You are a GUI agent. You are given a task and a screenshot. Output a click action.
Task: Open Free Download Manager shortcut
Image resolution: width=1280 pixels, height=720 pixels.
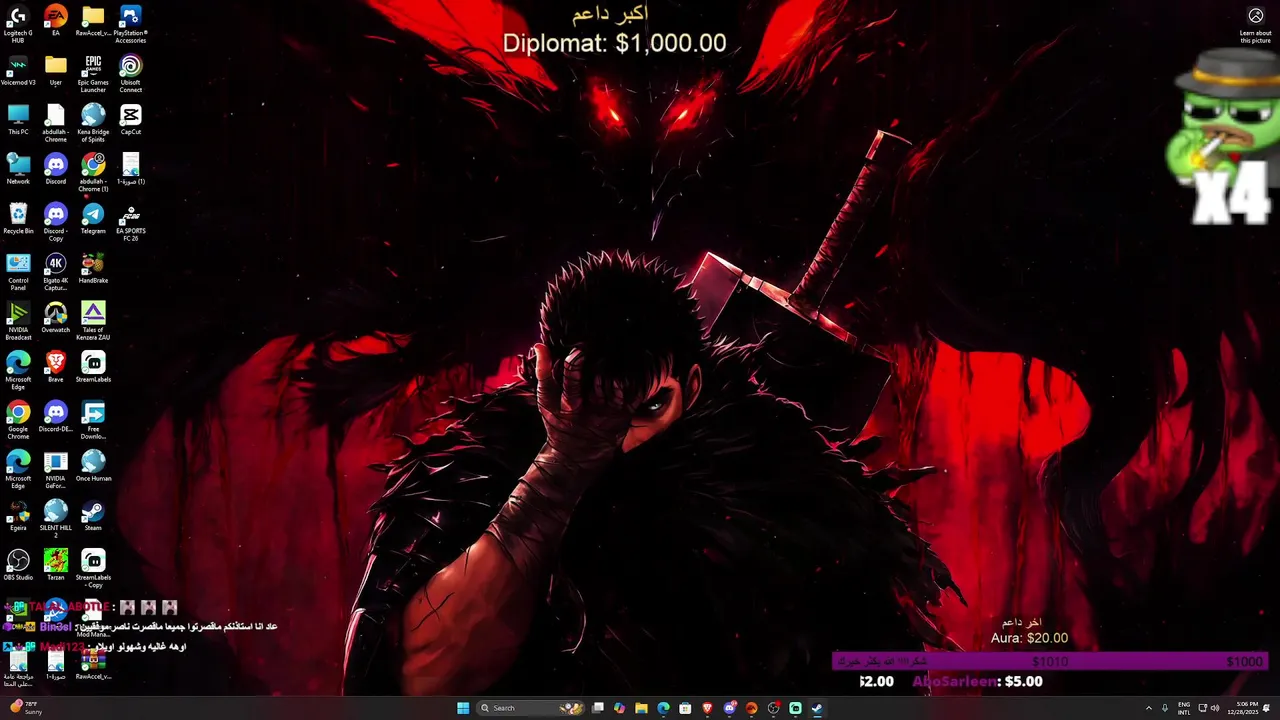pos(93,421)
